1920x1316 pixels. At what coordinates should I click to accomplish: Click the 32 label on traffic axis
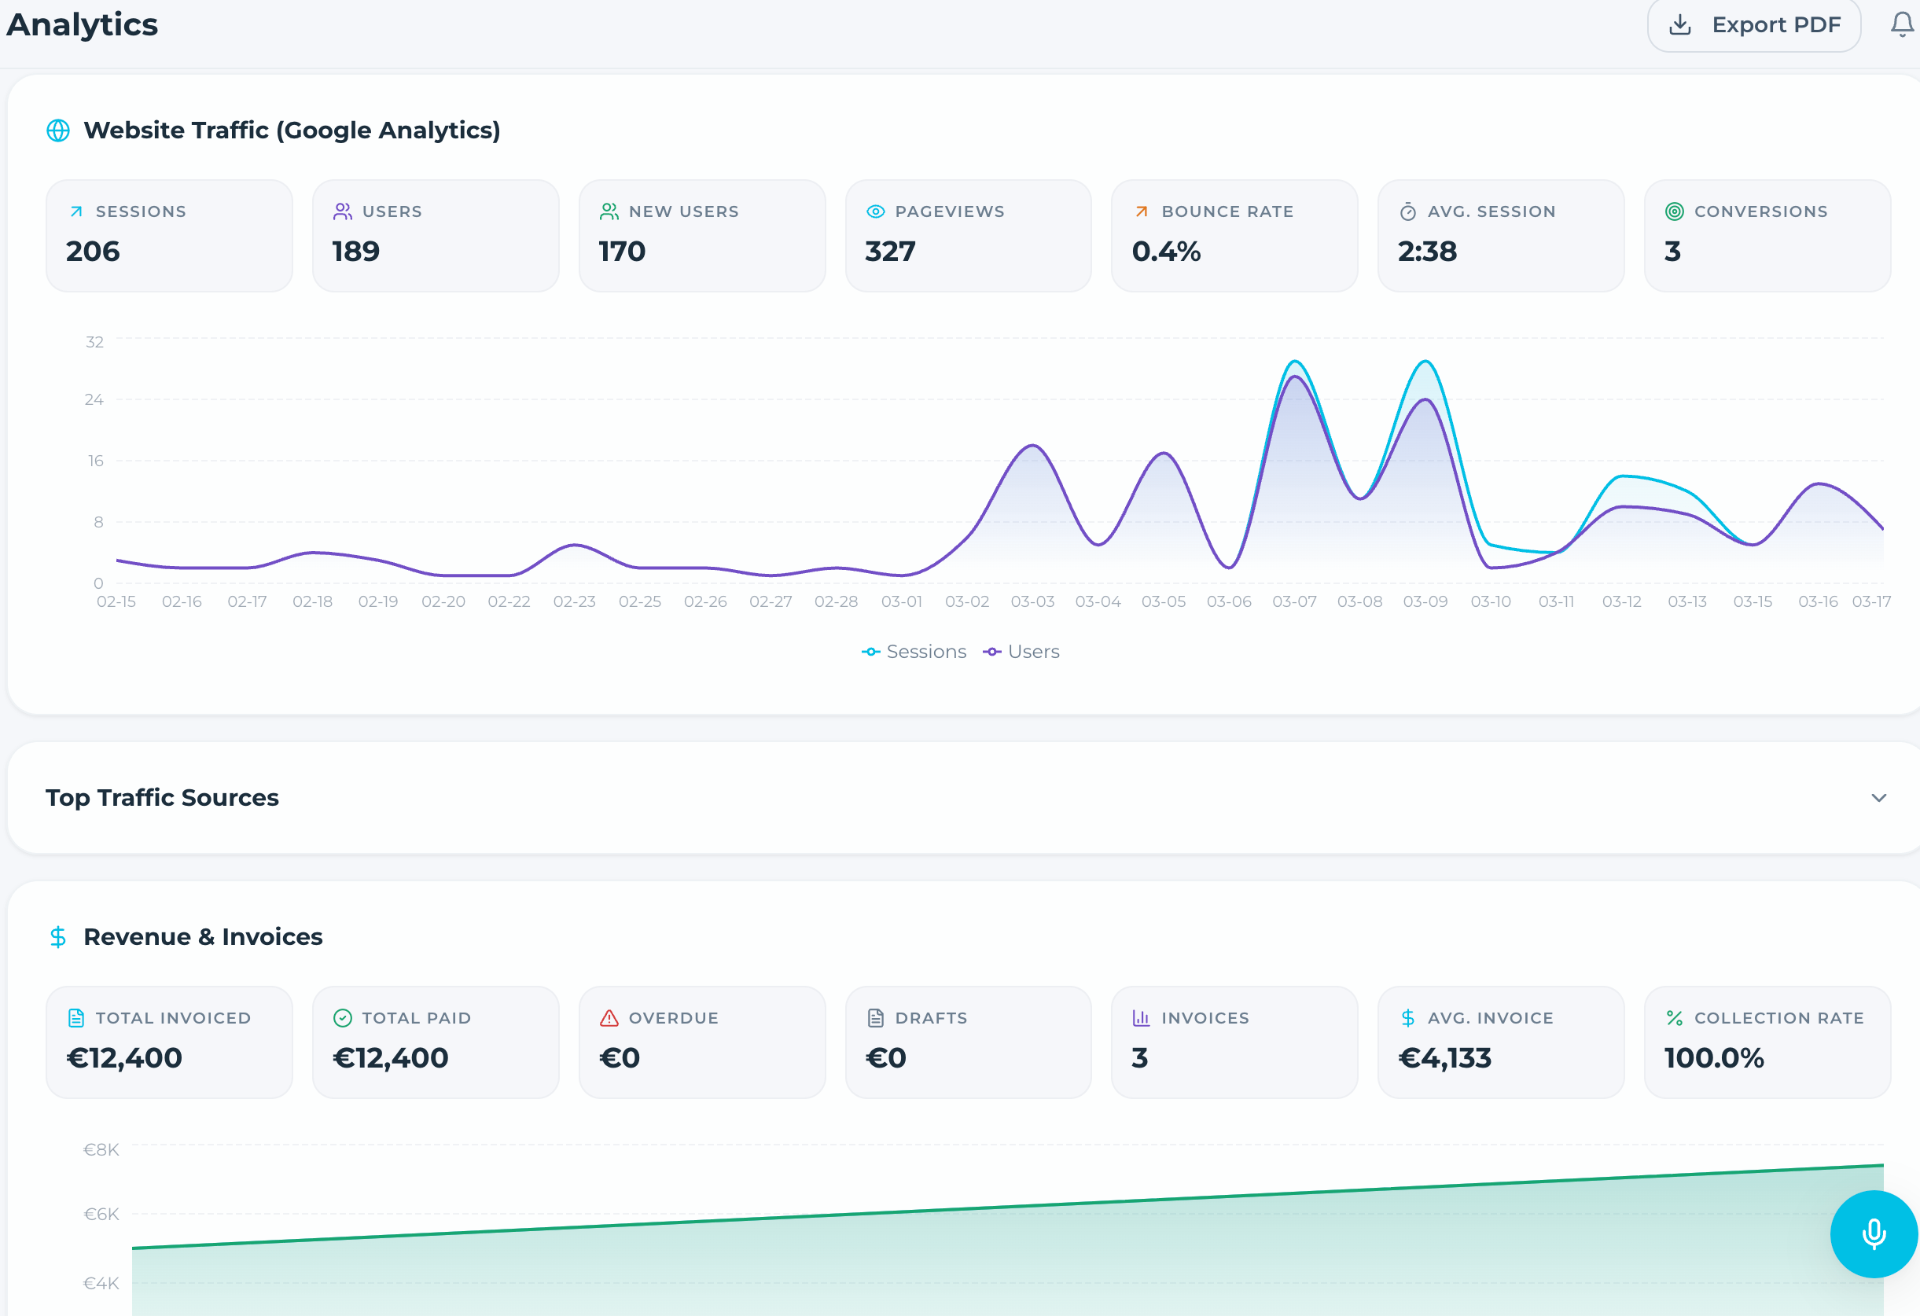94,342
